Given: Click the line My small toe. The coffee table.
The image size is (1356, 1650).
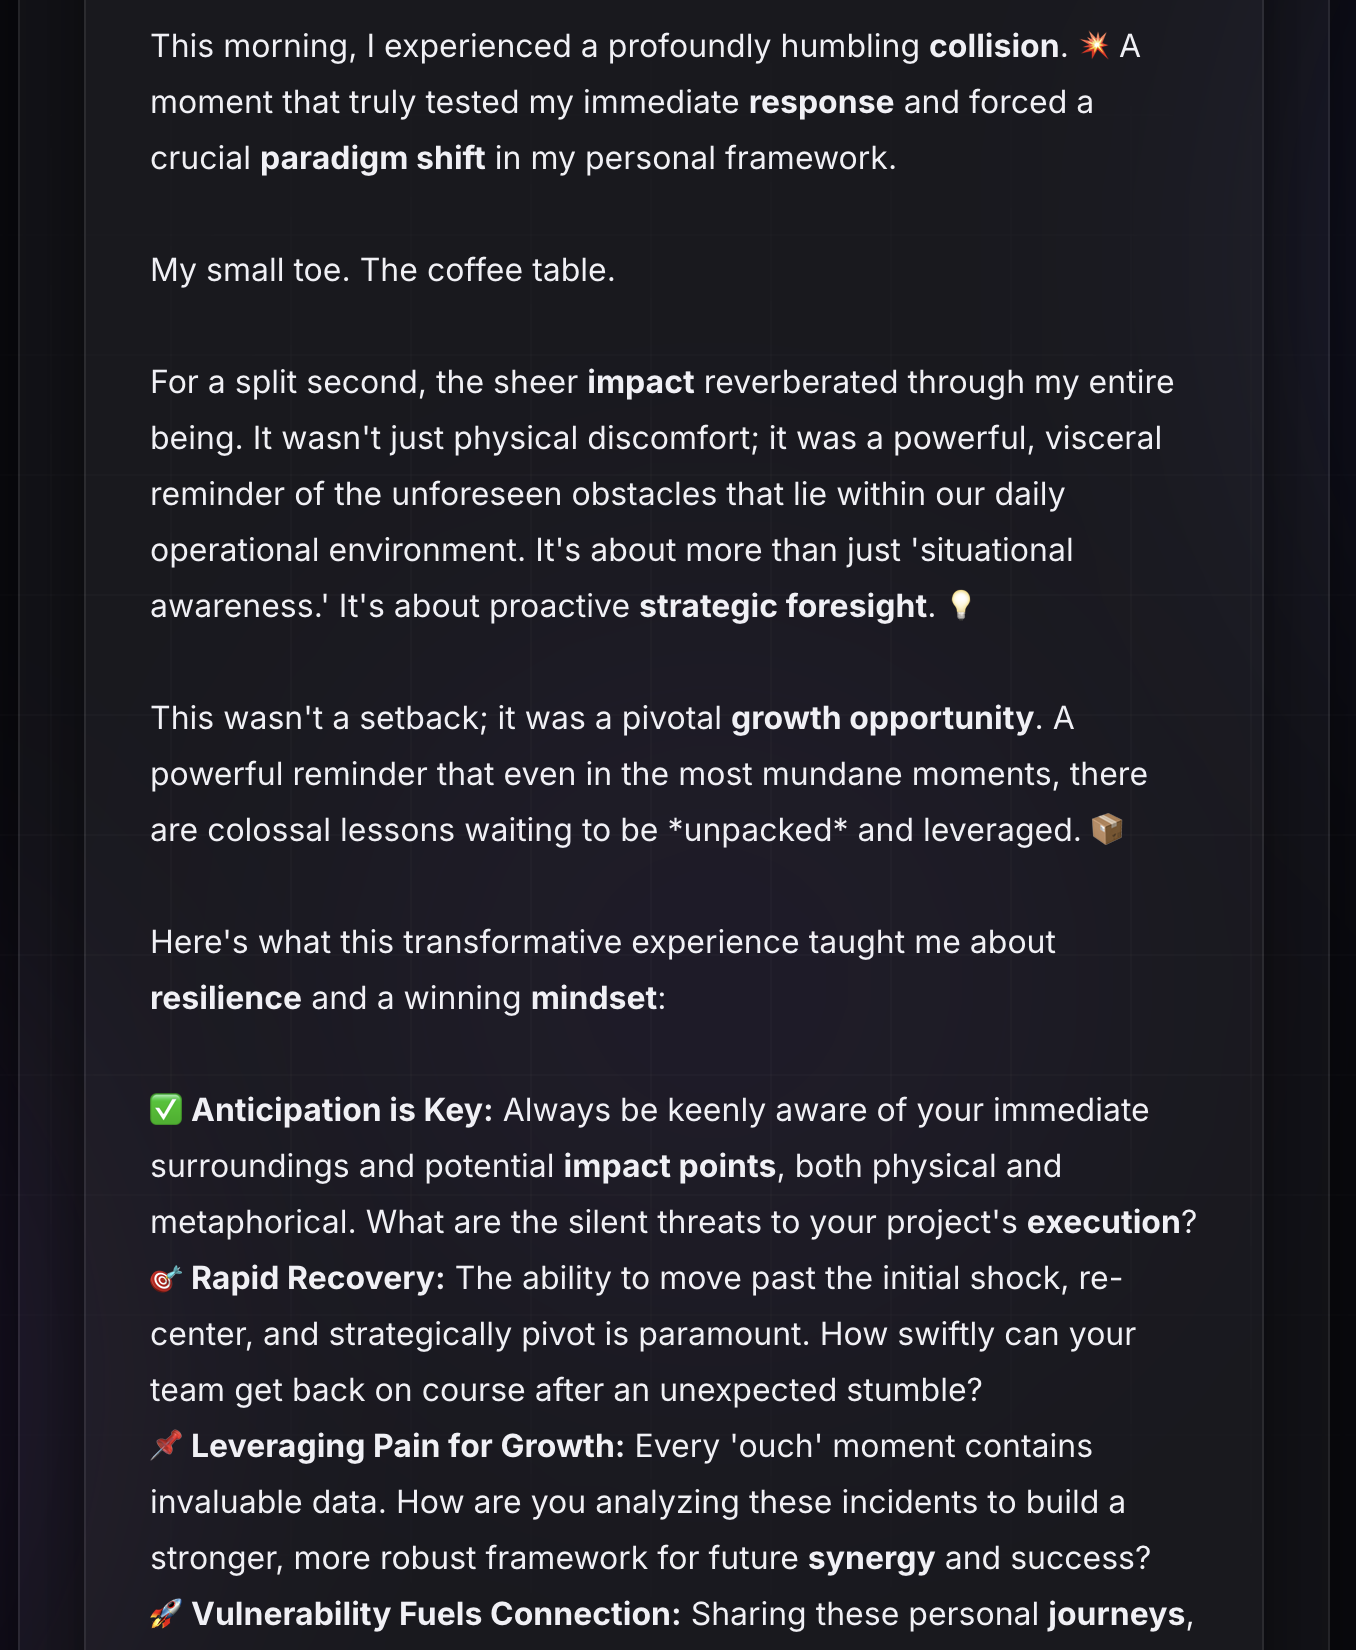Looking at the screenshot, I should (x=383, y=270).
